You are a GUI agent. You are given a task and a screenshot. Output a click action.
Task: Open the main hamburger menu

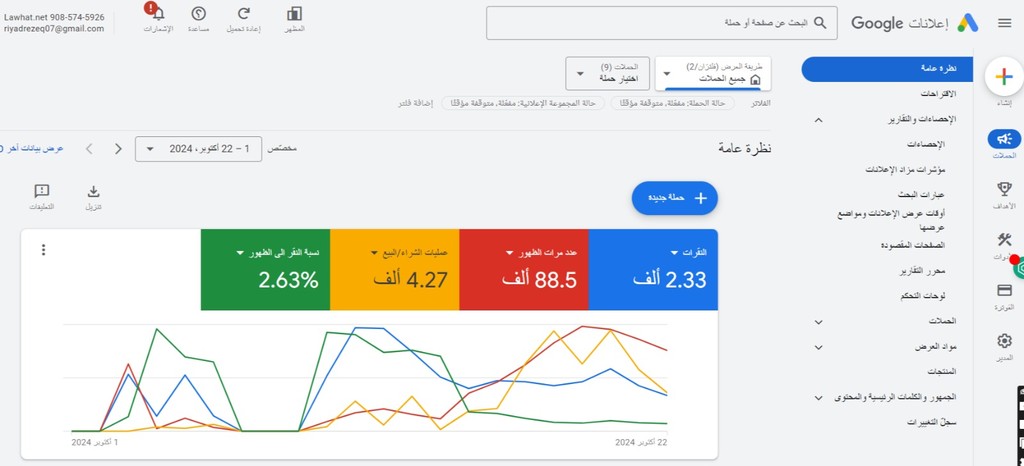pyautogui.click(x=1004, y=24)
